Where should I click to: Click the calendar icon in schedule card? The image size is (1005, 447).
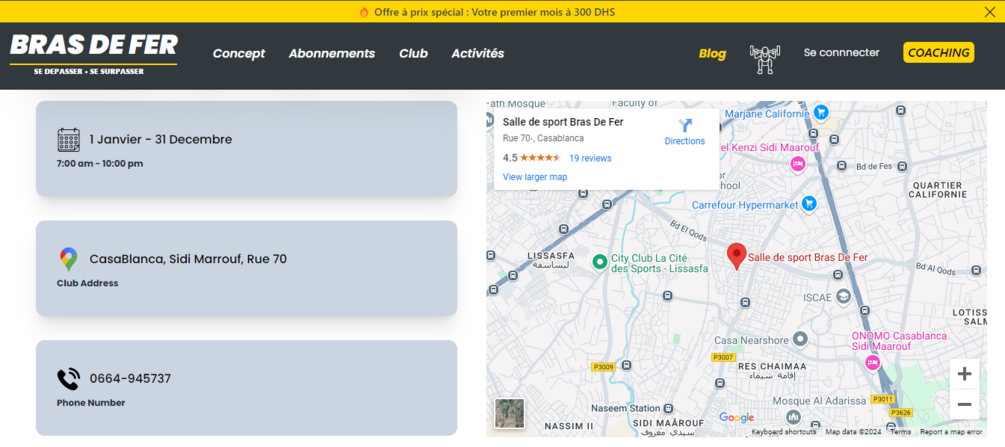tap(69, 140)
